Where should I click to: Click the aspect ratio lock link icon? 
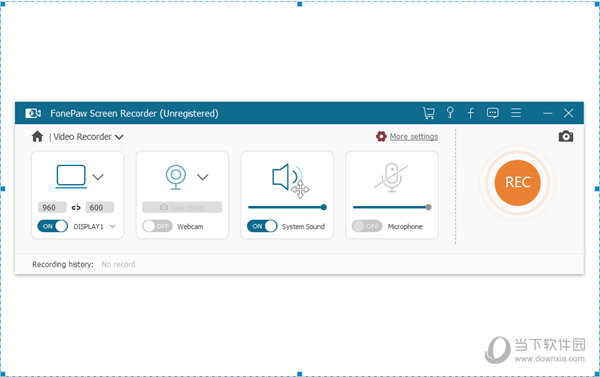pos(76,207)
